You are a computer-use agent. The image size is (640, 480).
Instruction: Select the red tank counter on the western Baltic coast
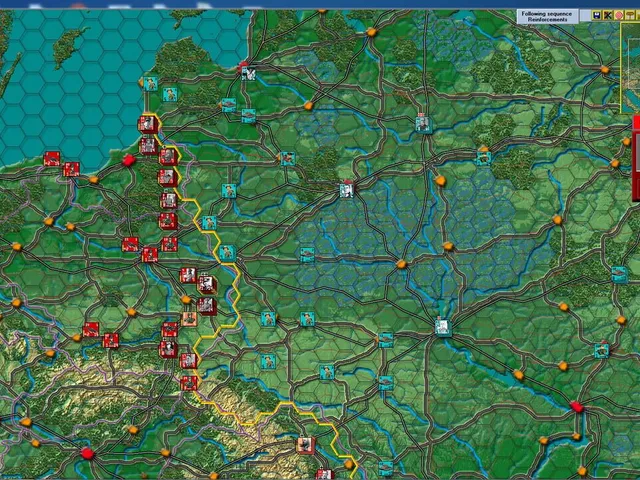pos(52,159)
